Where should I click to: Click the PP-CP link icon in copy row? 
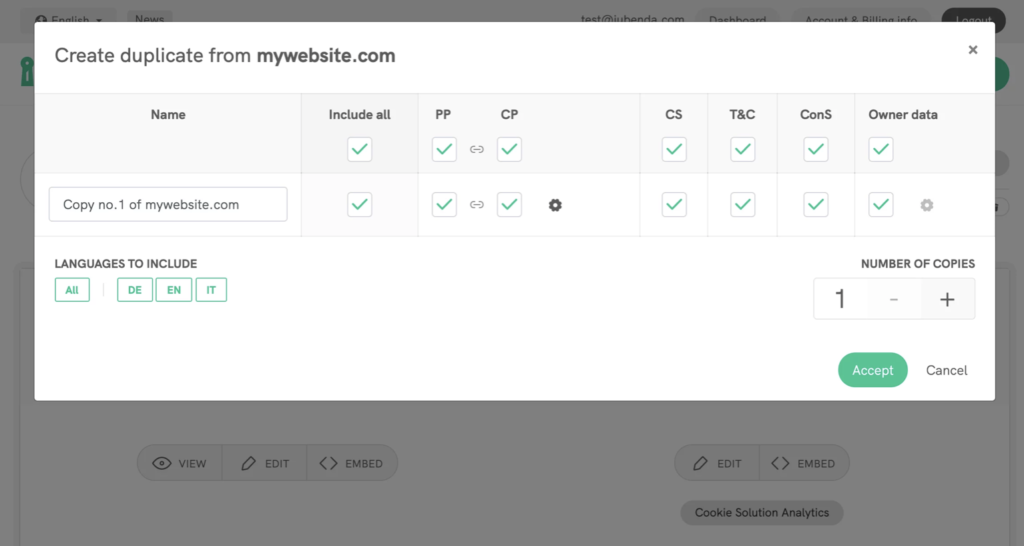477,205
